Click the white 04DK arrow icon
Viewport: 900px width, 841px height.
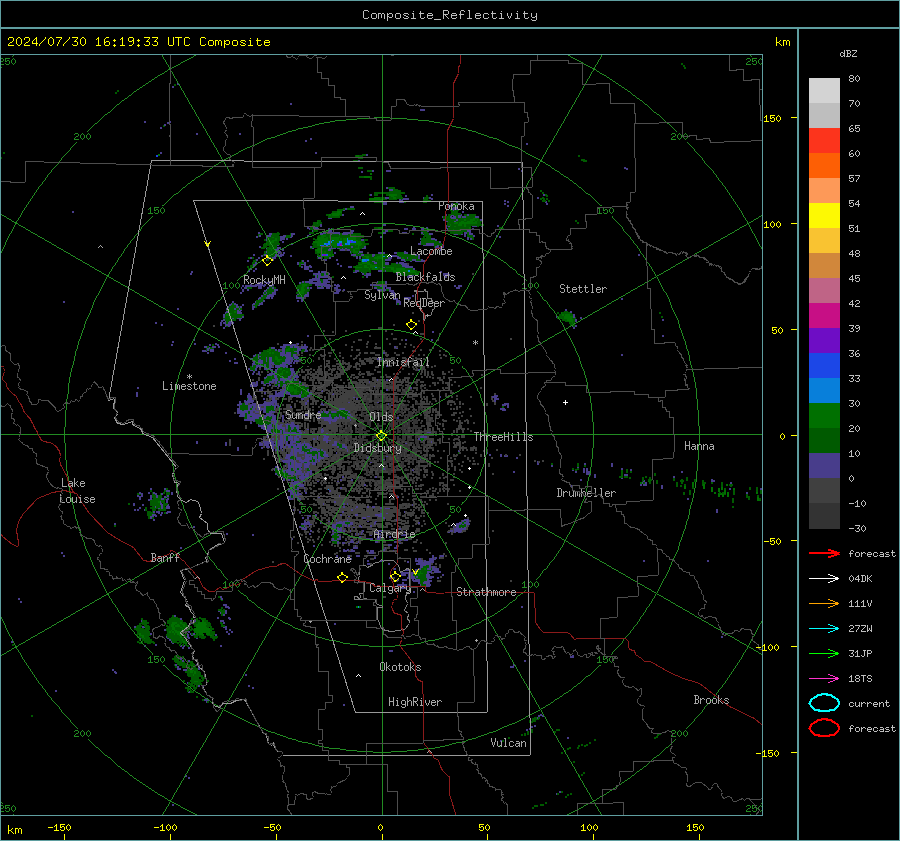(824, 579)
